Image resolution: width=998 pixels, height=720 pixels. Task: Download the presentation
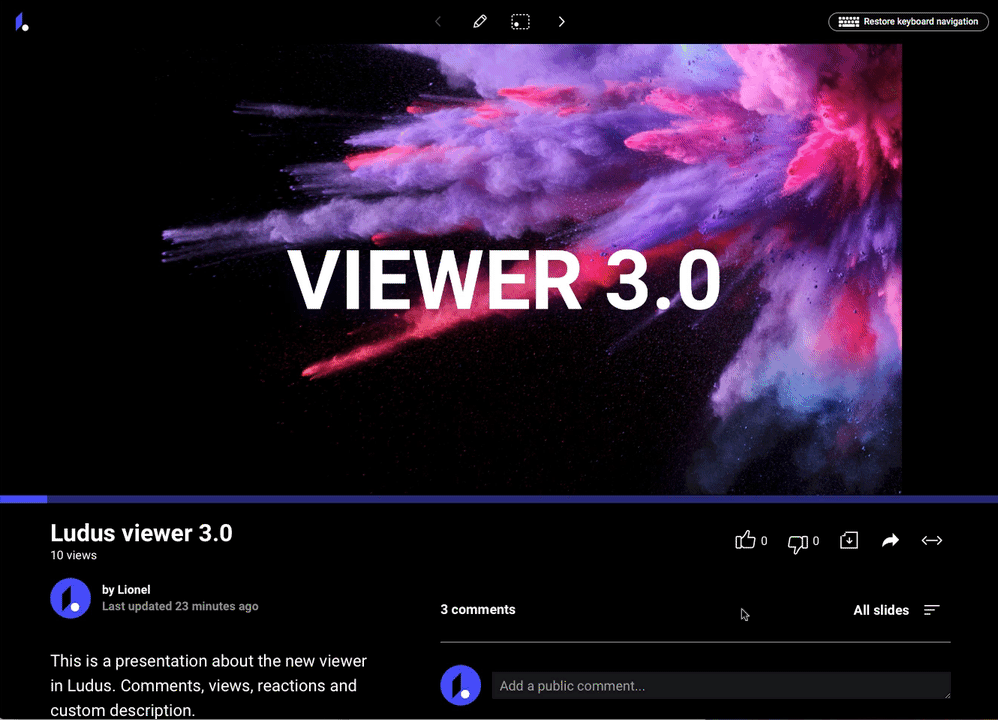pos(849,541)
